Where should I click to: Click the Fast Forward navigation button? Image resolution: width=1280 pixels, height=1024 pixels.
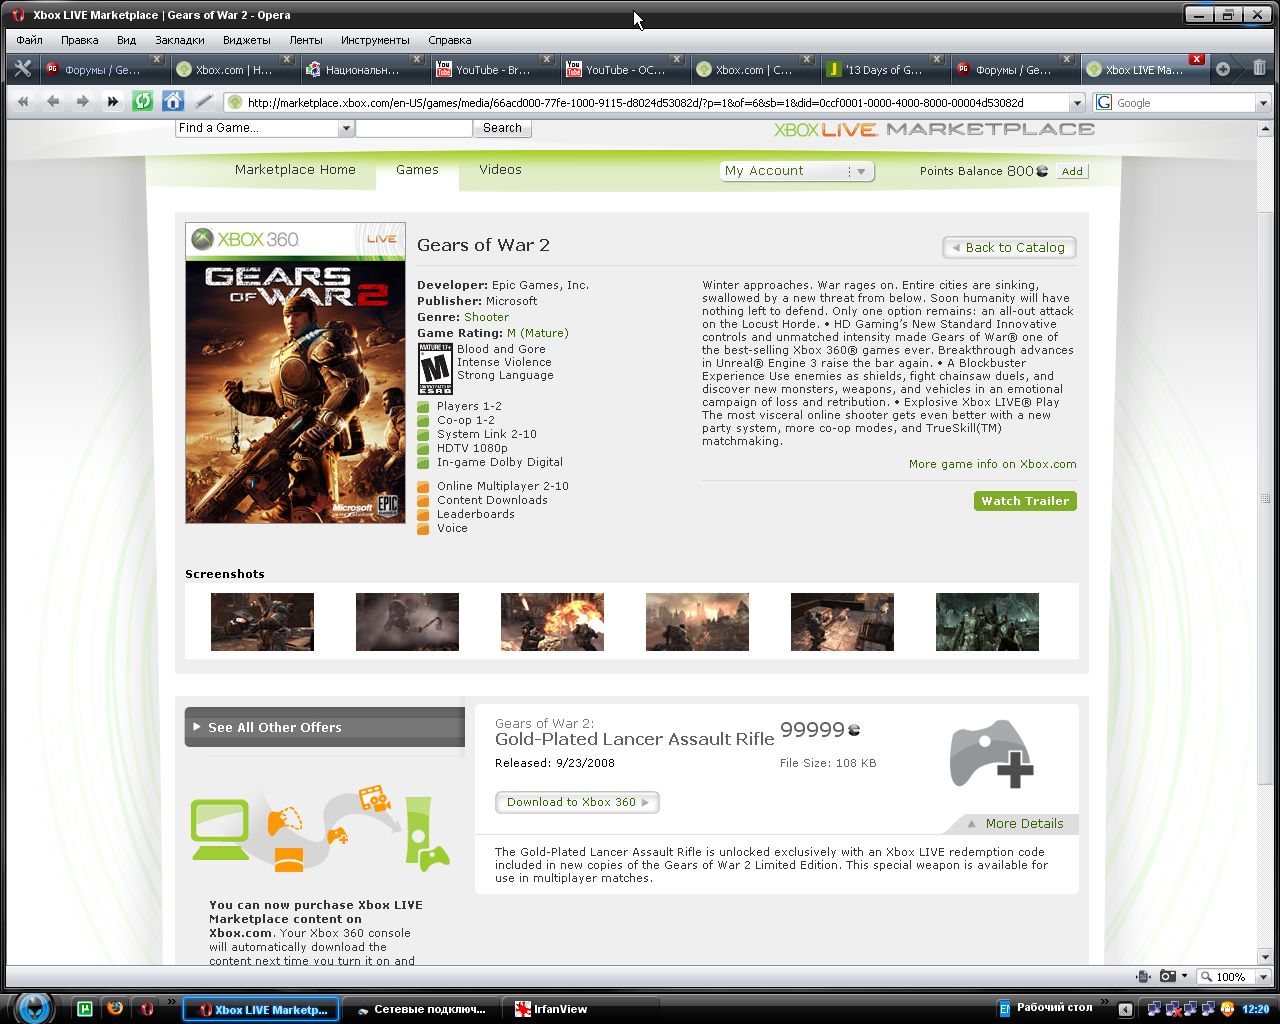[x=112, y=102]
